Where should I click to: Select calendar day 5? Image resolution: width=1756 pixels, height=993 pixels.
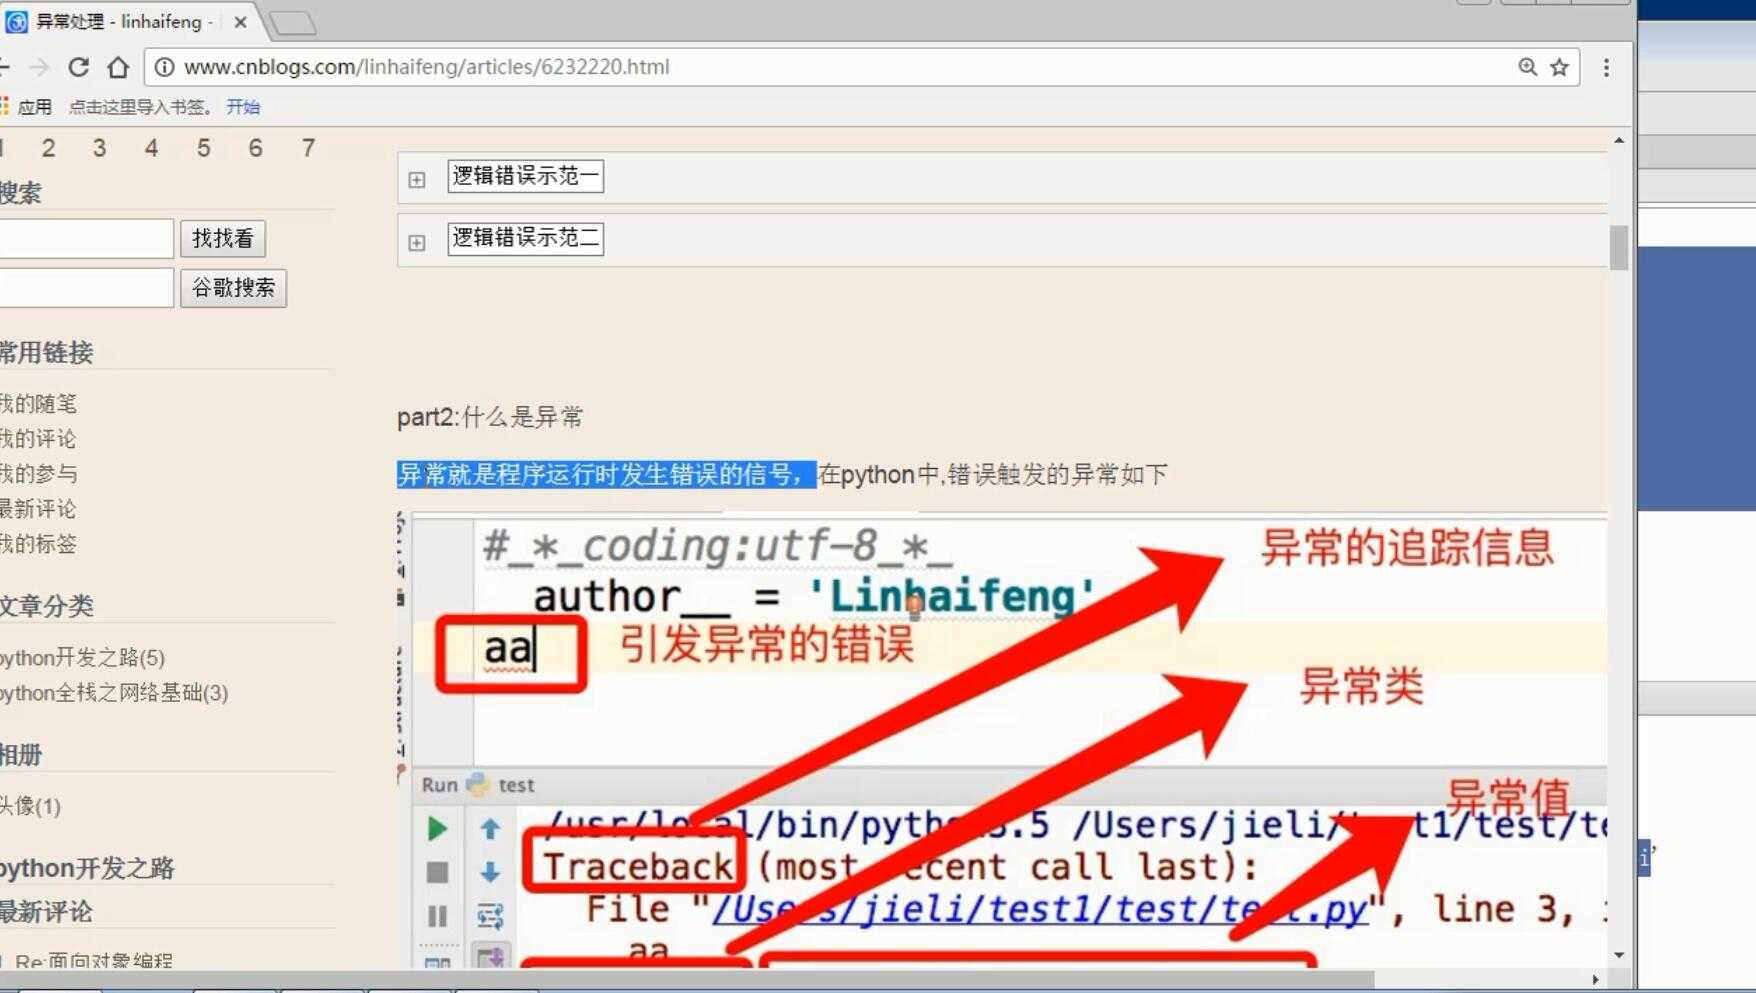[204, 148]
